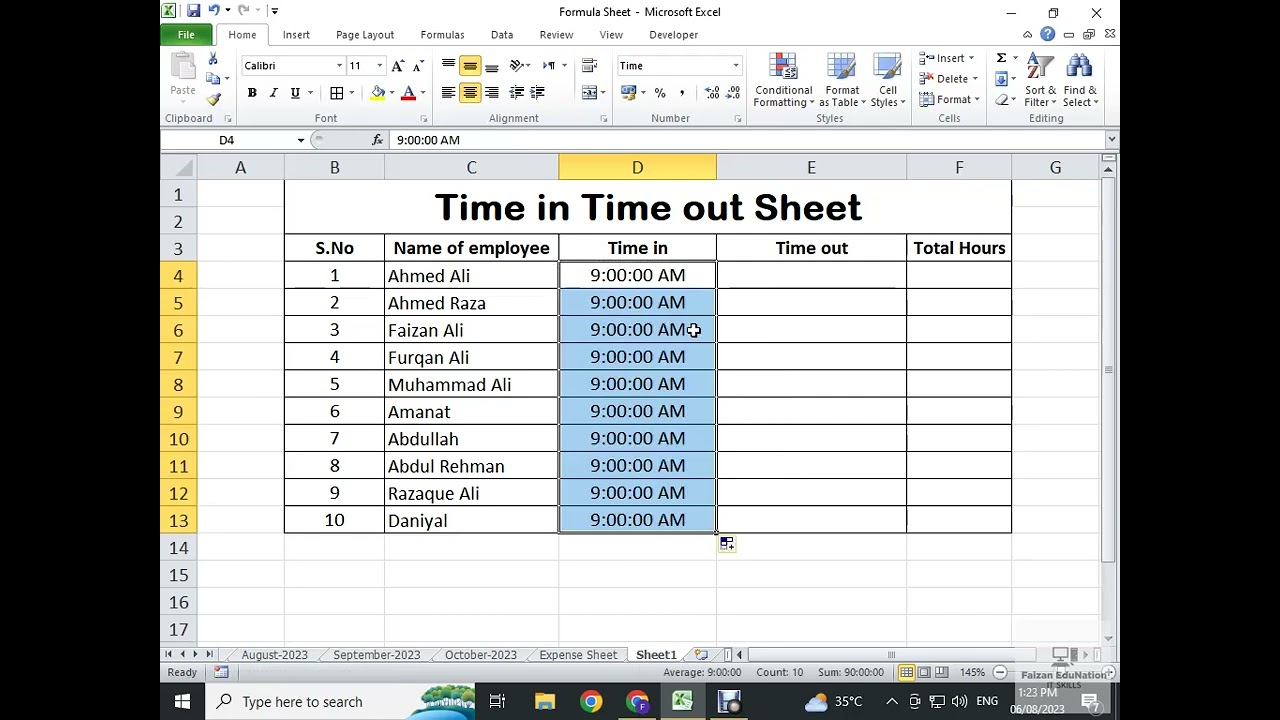Open the Calibri font name dropdown
Viewport: 1280px width, 720px height.
click(339, 66)
